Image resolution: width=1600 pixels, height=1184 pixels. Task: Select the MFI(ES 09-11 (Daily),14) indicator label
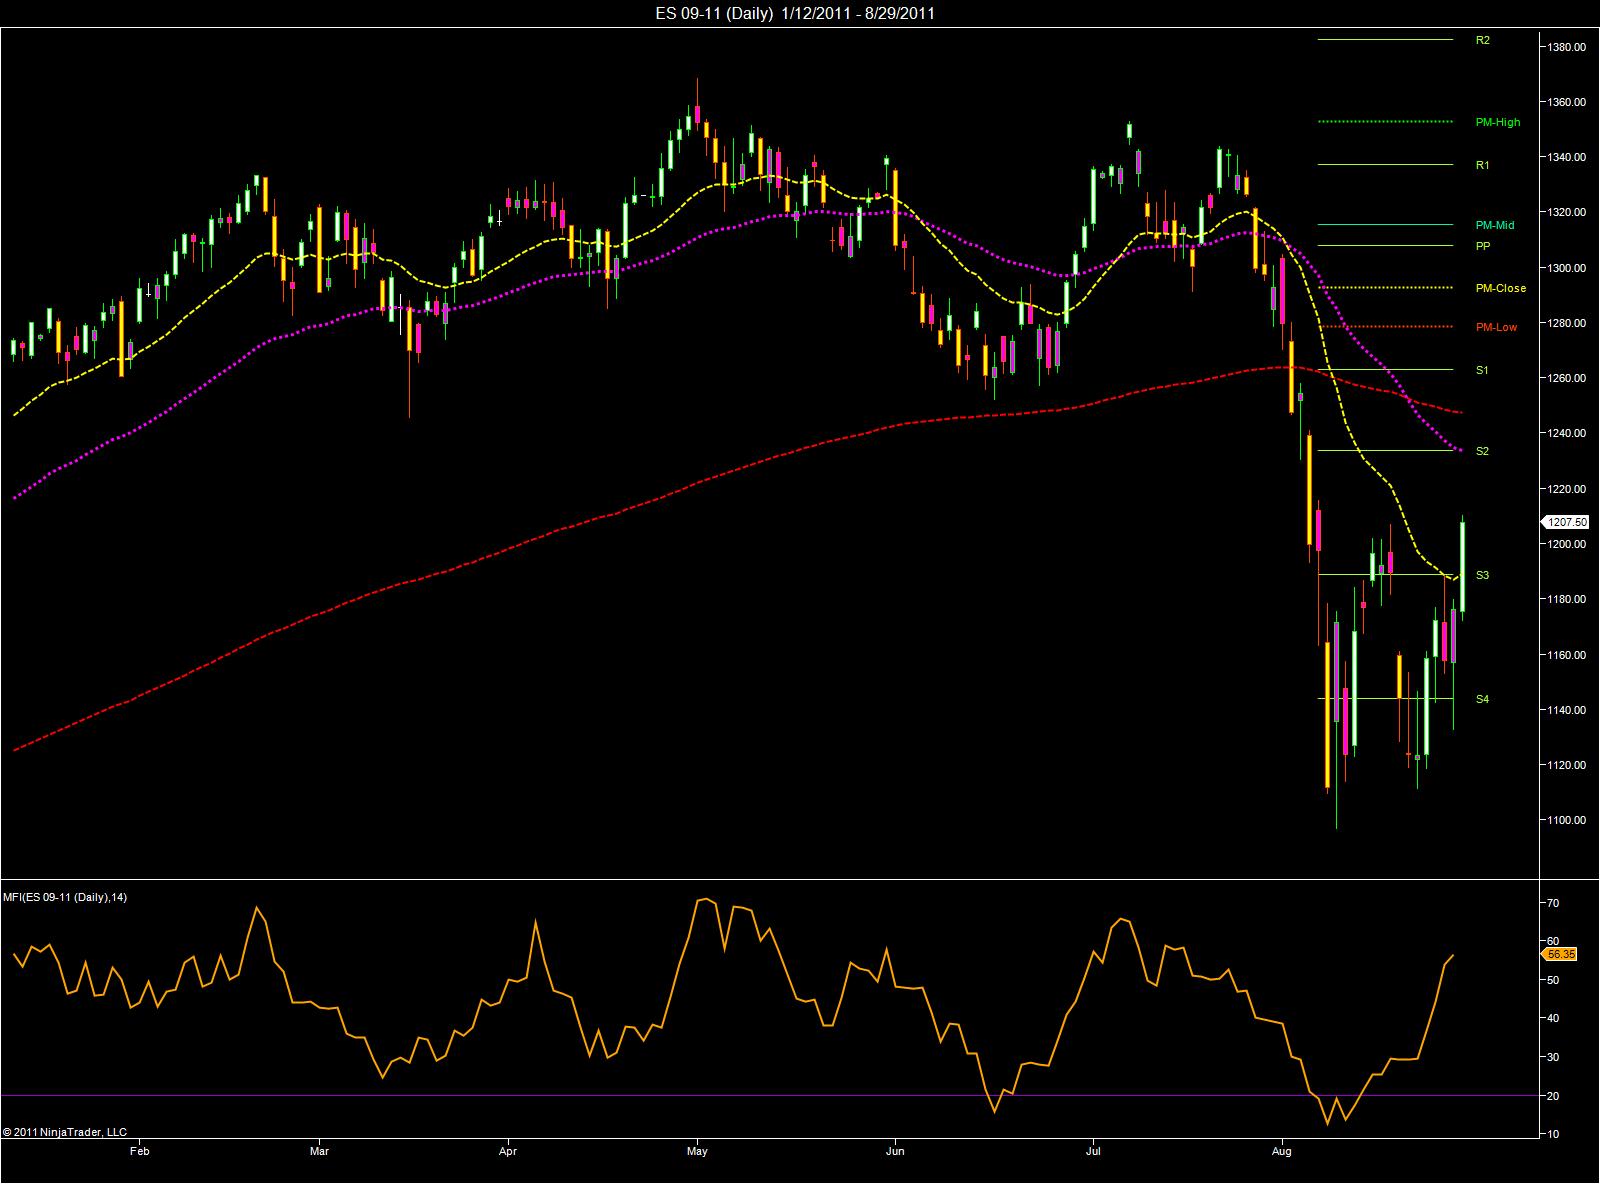pyautogui.click(x=65, y=897)
